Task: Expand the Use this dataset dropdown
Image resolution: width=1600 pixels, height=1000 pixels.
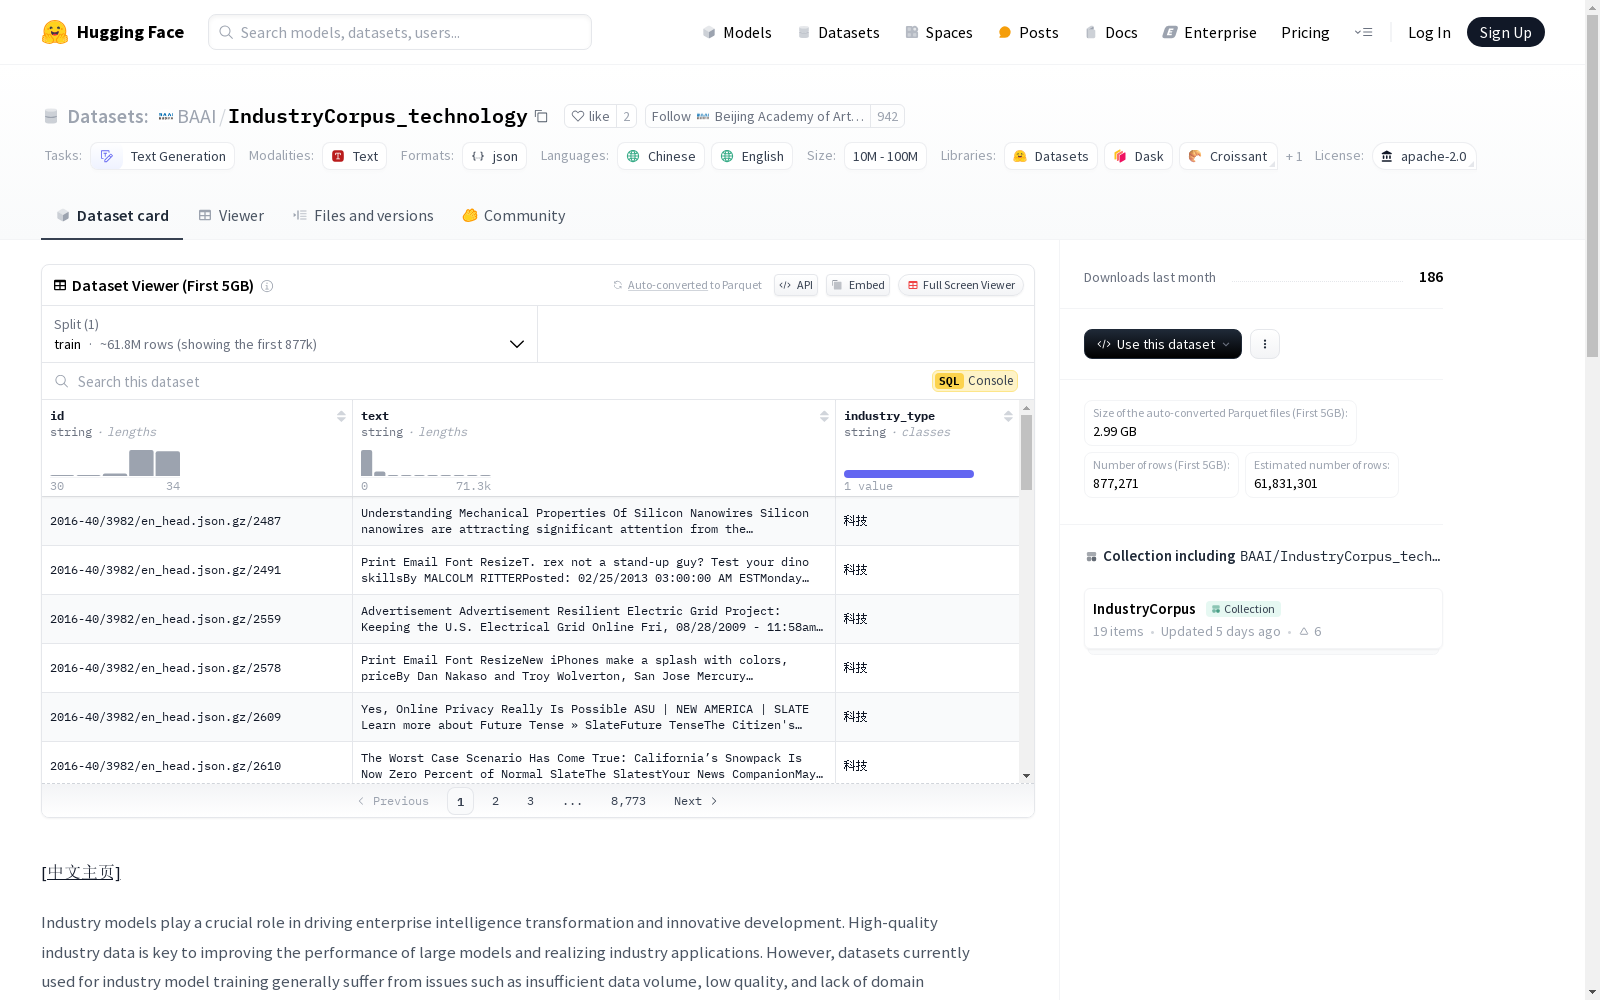Action: click(x=1163, y=344)
